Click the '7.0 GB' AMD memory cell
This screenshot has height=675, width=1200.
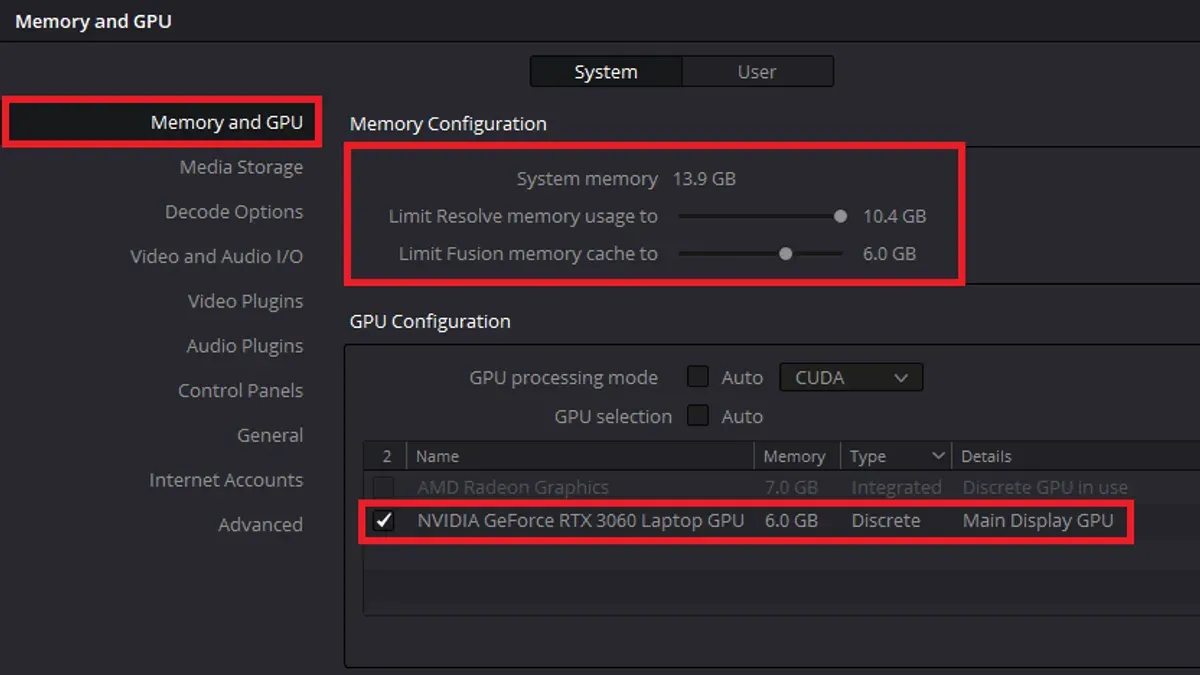(x=791, y=487)
